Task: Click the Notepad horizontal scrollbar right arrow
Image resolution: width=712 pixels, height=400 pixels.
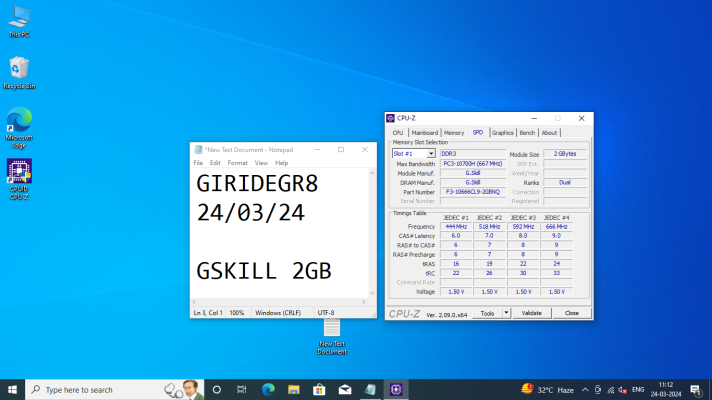Action: [x=364, y=302]
